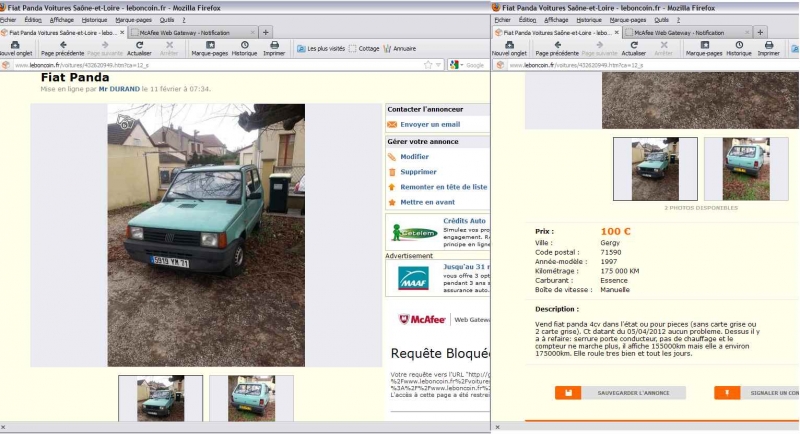800x434 pixels.
Task: Open Marque-pages toolbar button in right window
Action: click(x=704, y=48)
